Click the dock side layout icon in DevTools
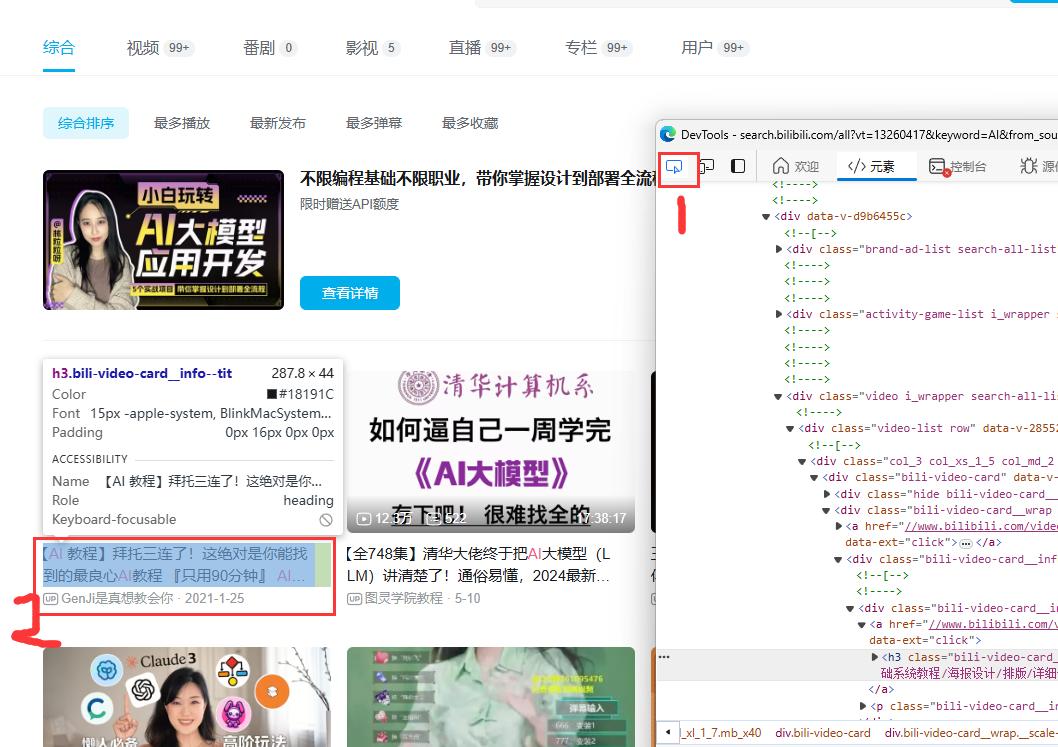This screenshot has height=747, width=1058. pyautogui.click(x=737, y=168)
